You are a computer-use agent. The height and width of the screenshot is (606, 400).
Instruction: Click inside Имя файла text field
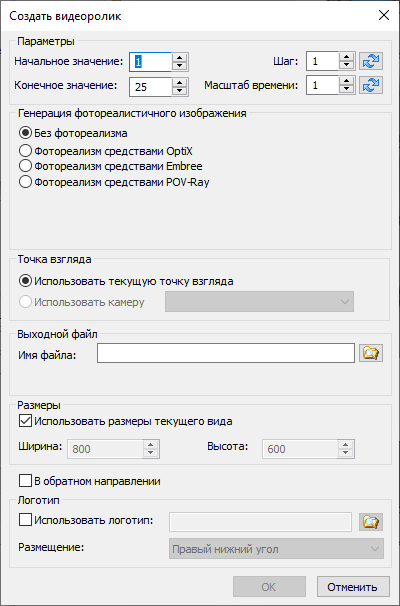226,353
